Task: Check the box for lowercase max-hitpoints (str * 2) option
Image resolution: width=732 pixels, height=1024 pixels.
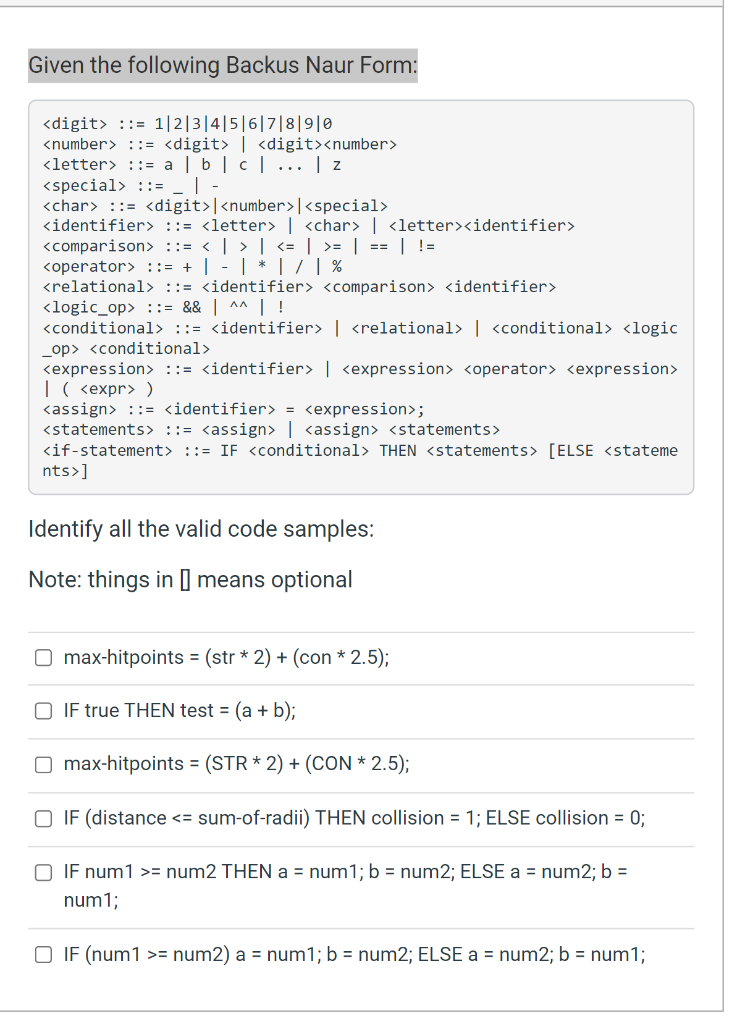Action: pos(44,658)
